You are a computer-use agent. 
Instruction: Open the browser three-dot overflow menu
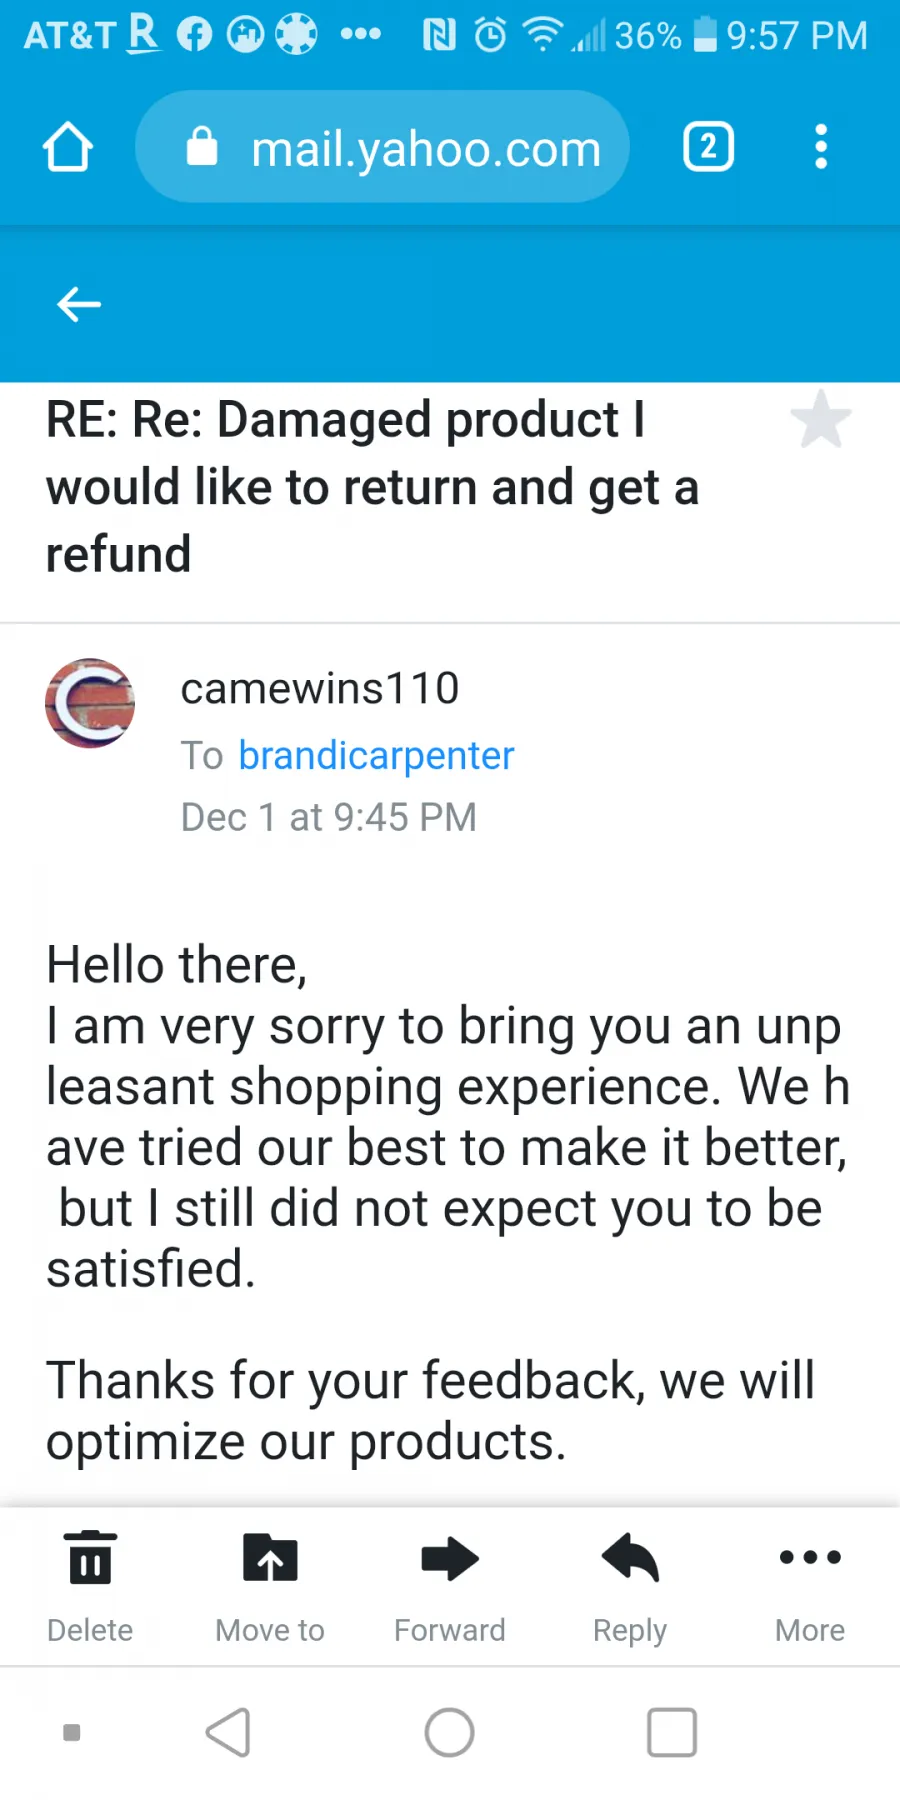pos(821,147)
